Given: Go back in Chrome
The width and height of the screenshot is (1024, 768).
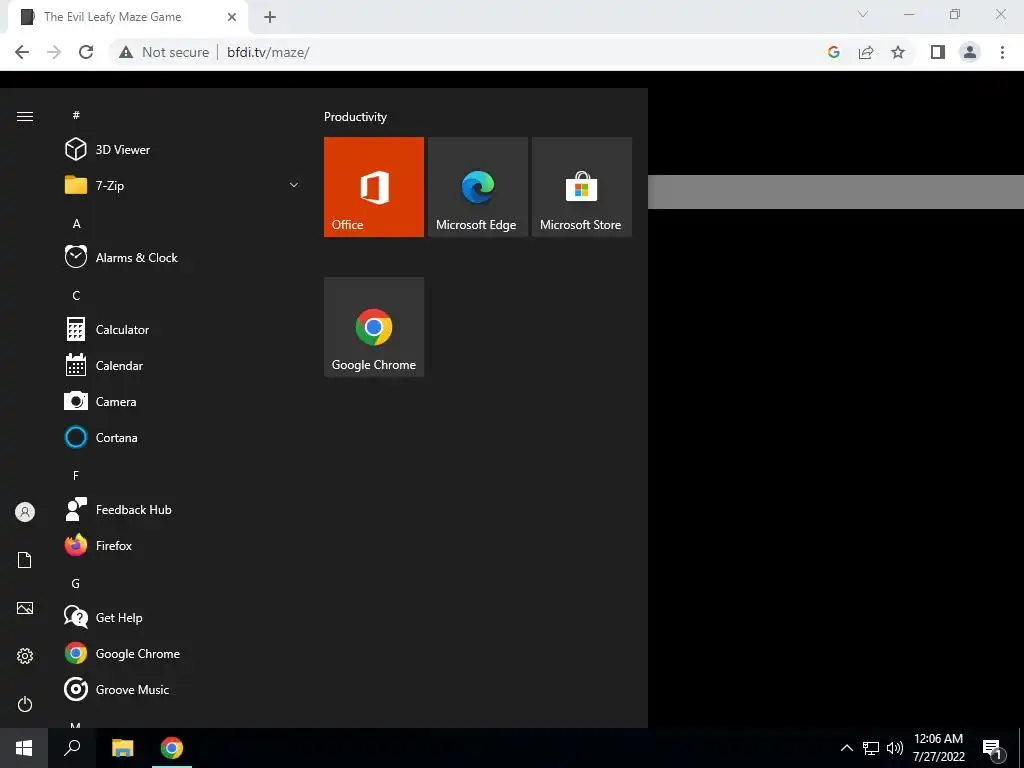Looking at the screenshot, I should click(22, 52).
